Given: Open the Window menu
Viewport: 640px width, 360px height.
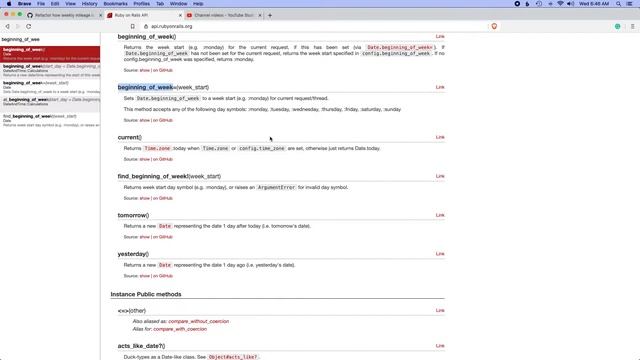Looking at the screenshot, I should [x=178, y=4].
